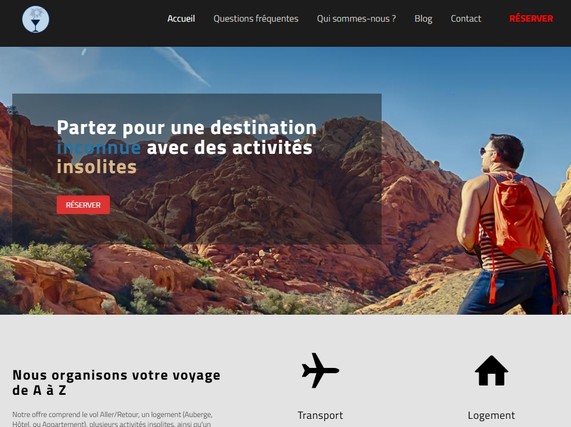Click the Transport label
The width and height of the screenshot is (571, 427).
point(320,415)
